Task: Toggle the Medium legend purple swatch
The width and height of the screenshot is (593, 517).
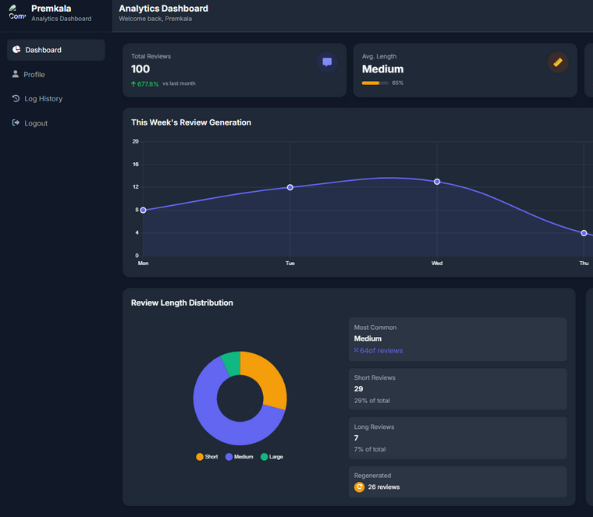Action: tap(229, 457)
